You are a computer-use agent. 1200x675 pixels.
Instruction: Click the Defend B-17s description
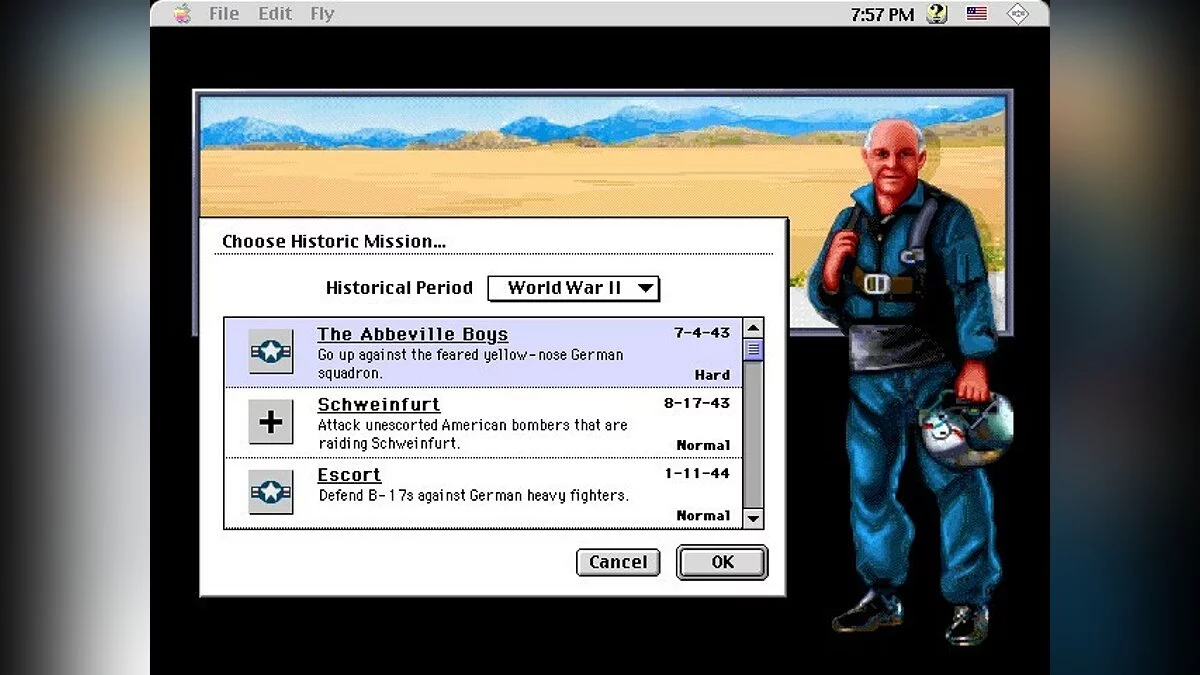473,495
